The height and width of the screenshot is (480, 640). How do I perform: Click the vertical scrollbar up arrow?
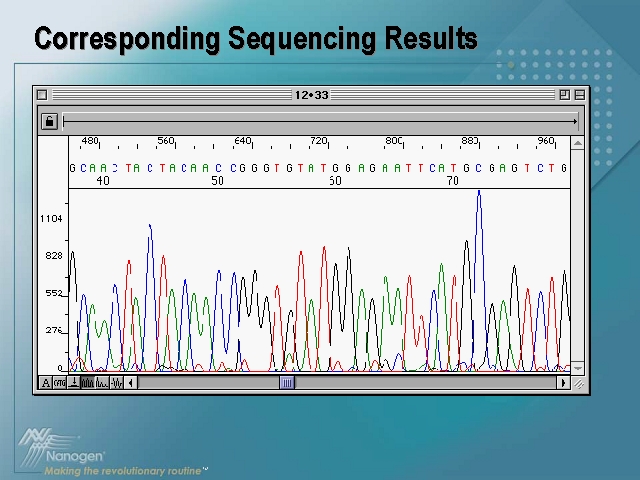pos(578,143)
